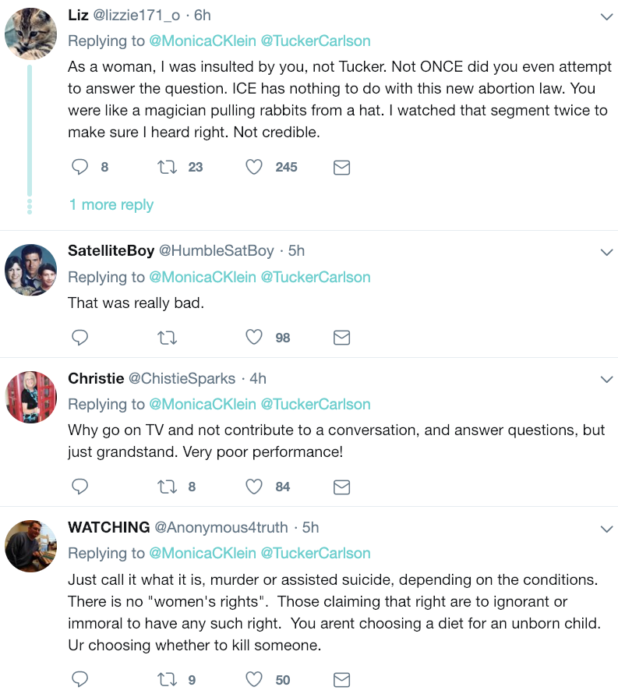Screen dimensions: 618x694
Task: Open @HumbleSatBoy profile handle
Action: point(216,250)
